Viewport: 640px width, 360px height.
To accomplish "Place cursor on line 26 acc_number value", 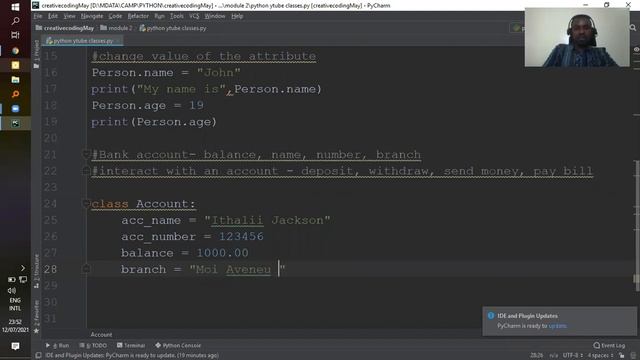I will (241, 236).
